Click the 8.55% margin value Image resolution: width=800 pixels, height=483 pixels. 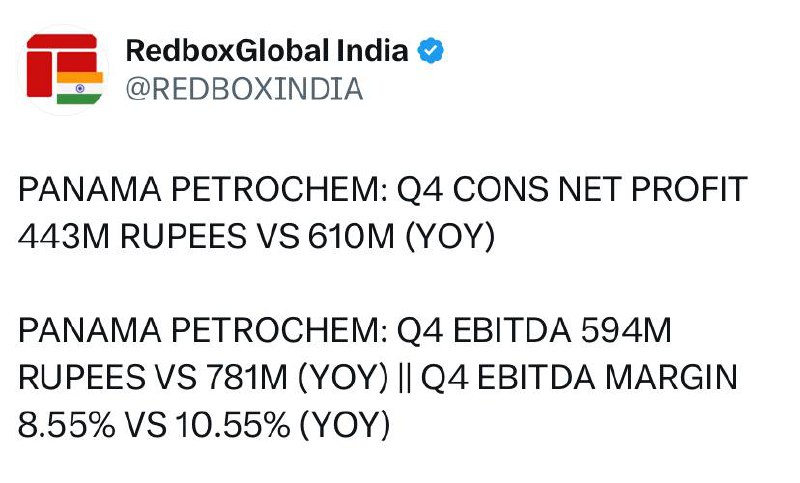point(66,425)
